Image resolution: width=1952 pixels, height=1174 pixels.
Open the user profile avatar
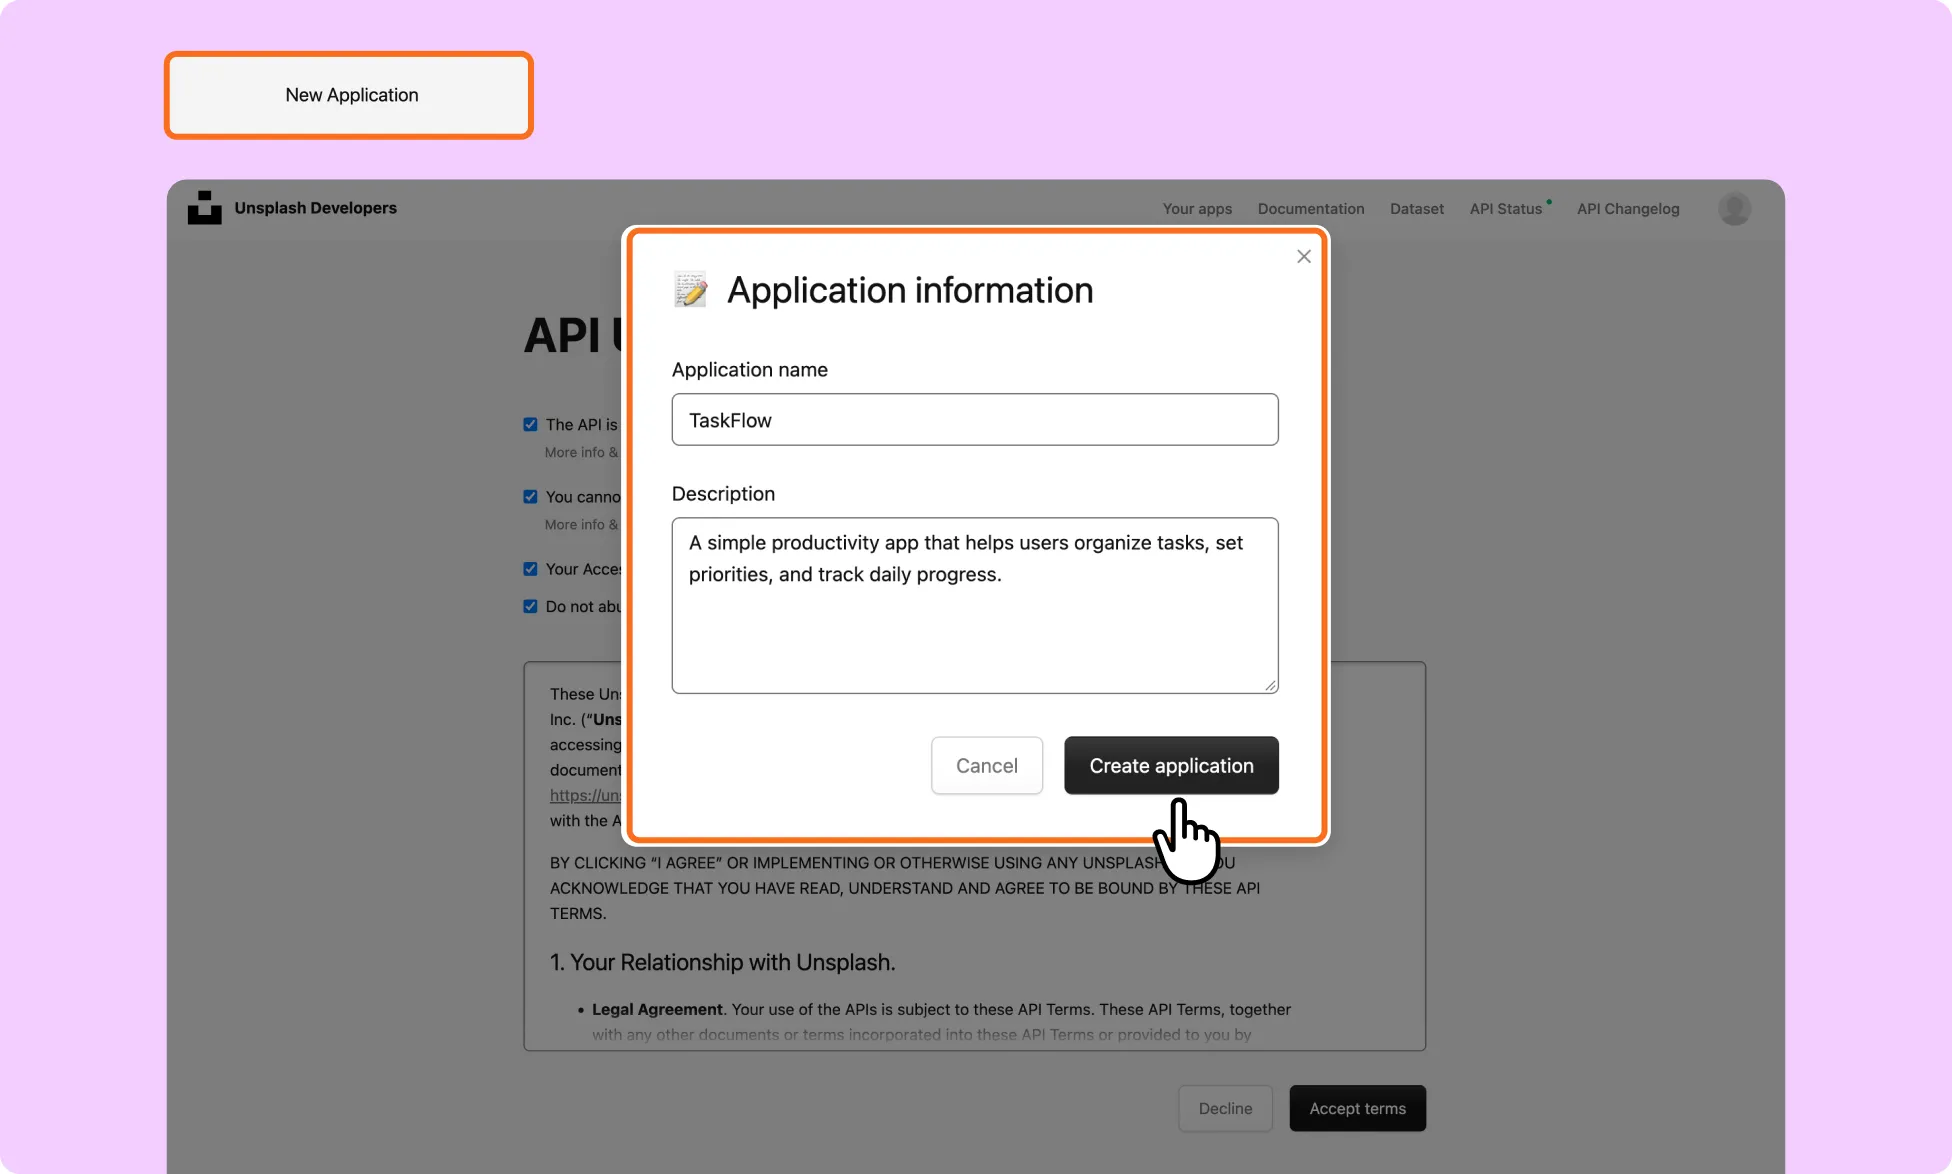1734,208
